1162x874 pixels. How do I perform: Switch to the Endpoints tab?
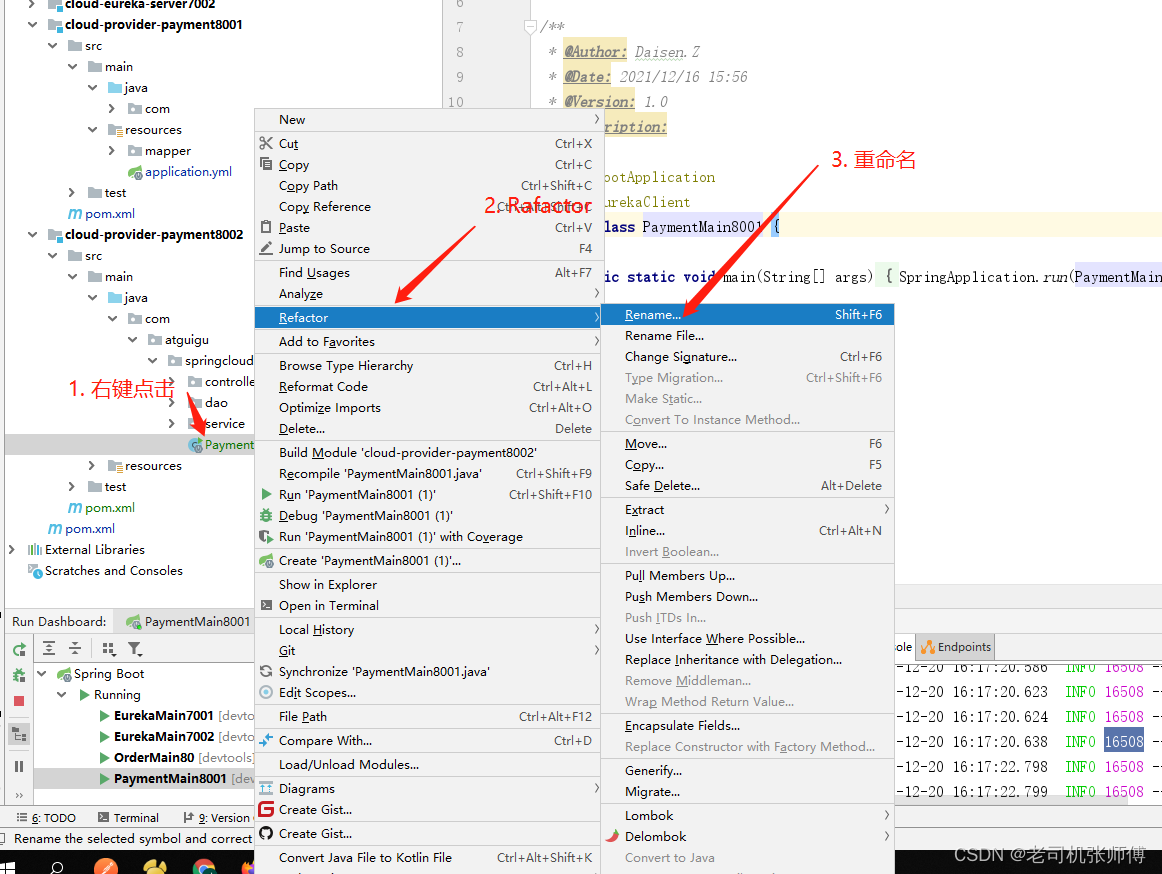(955, 647)
